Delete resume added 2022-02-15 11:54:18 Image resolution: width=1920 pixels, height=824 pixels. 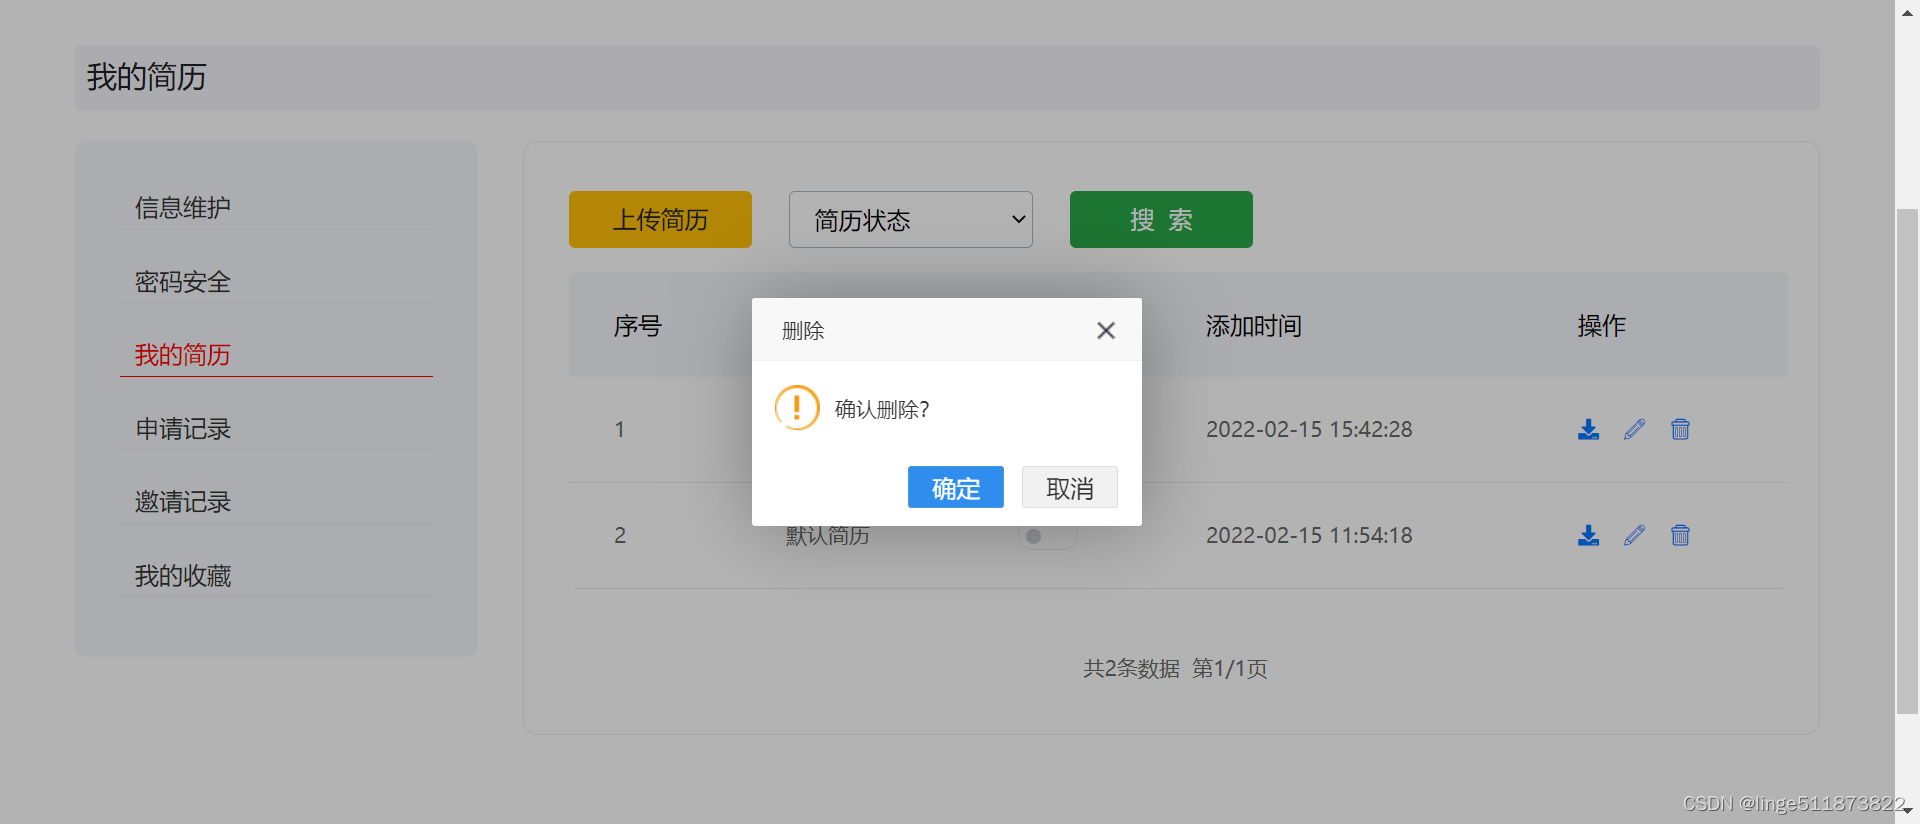point(1680,535)
